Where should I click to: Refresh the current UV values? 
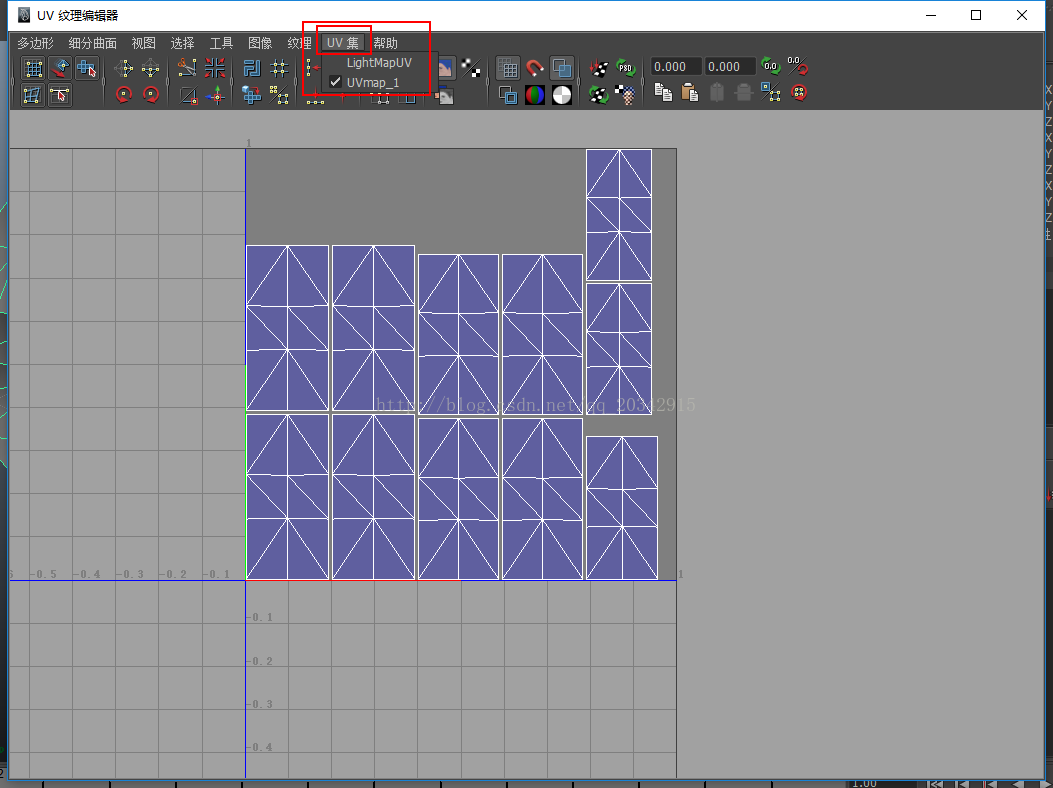tap(770, 67)
